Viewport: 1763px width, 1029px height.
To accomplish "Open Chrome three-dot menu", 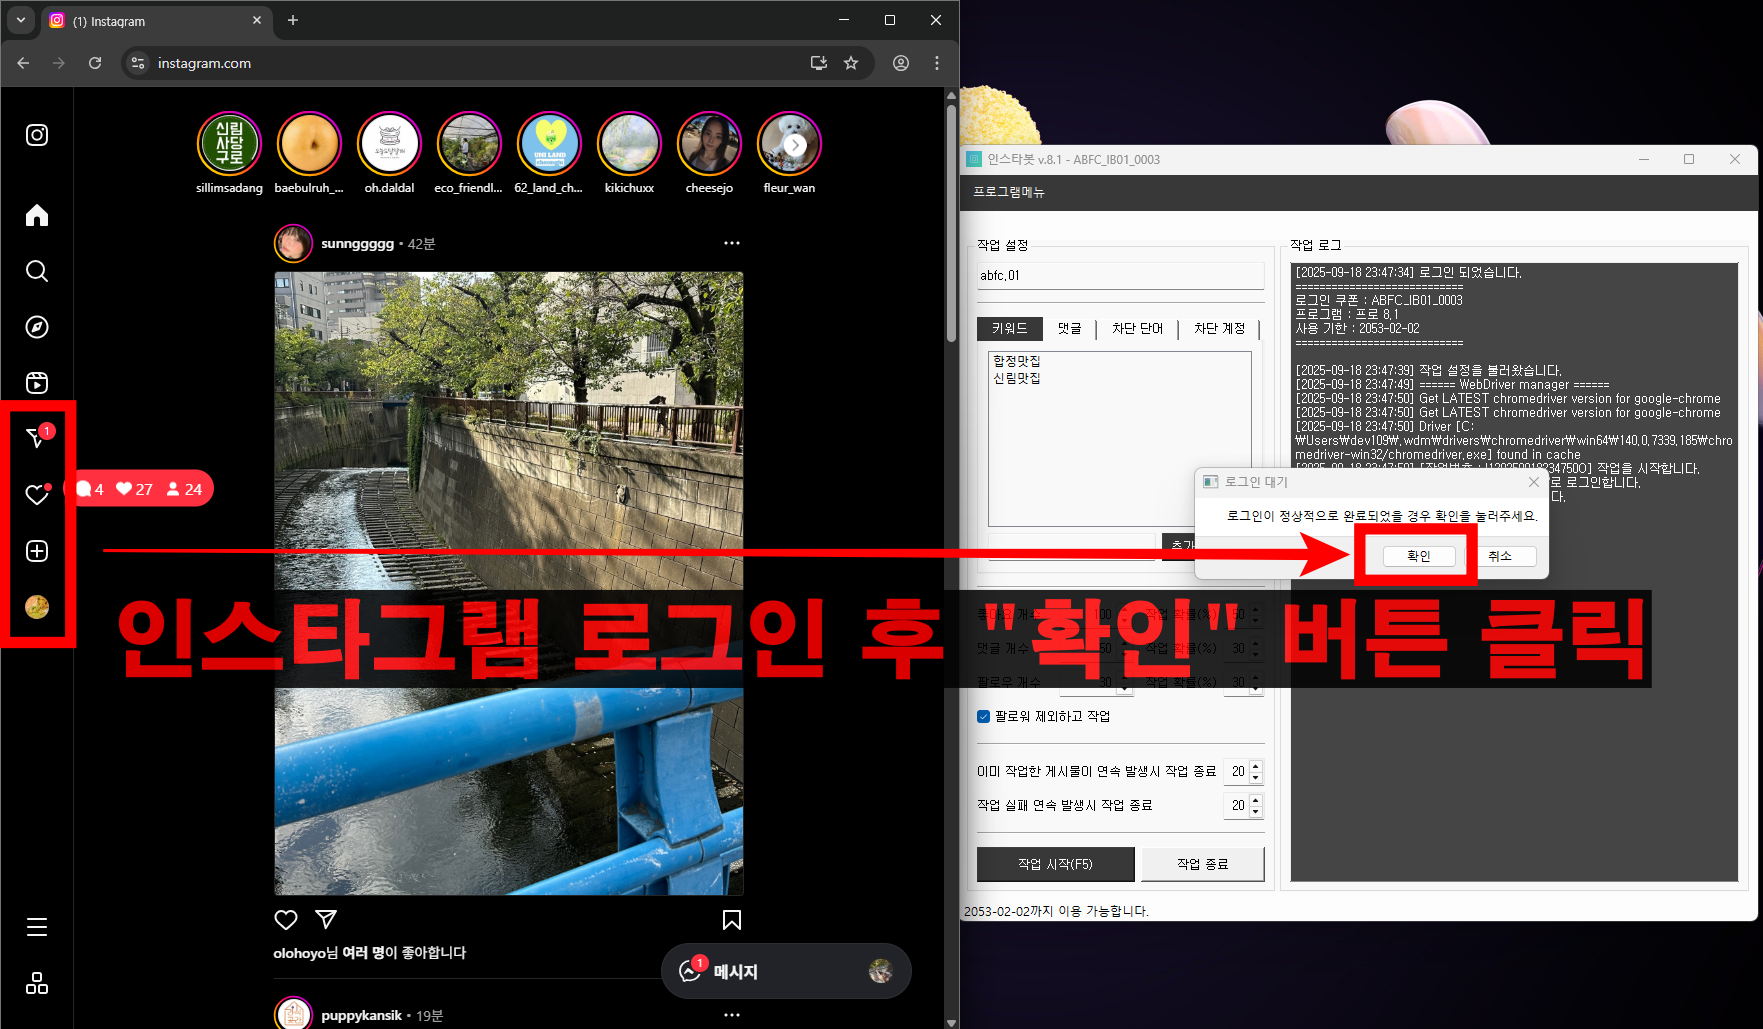I will 937,63.
